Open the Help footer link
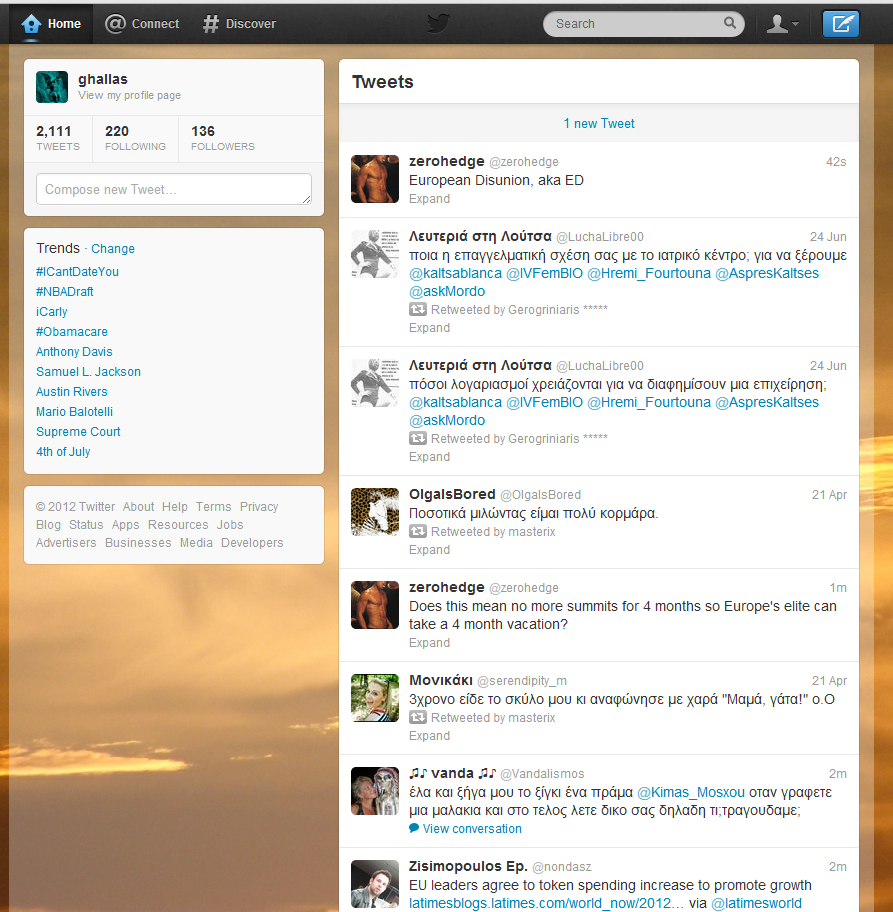 [x=175, y=507]
